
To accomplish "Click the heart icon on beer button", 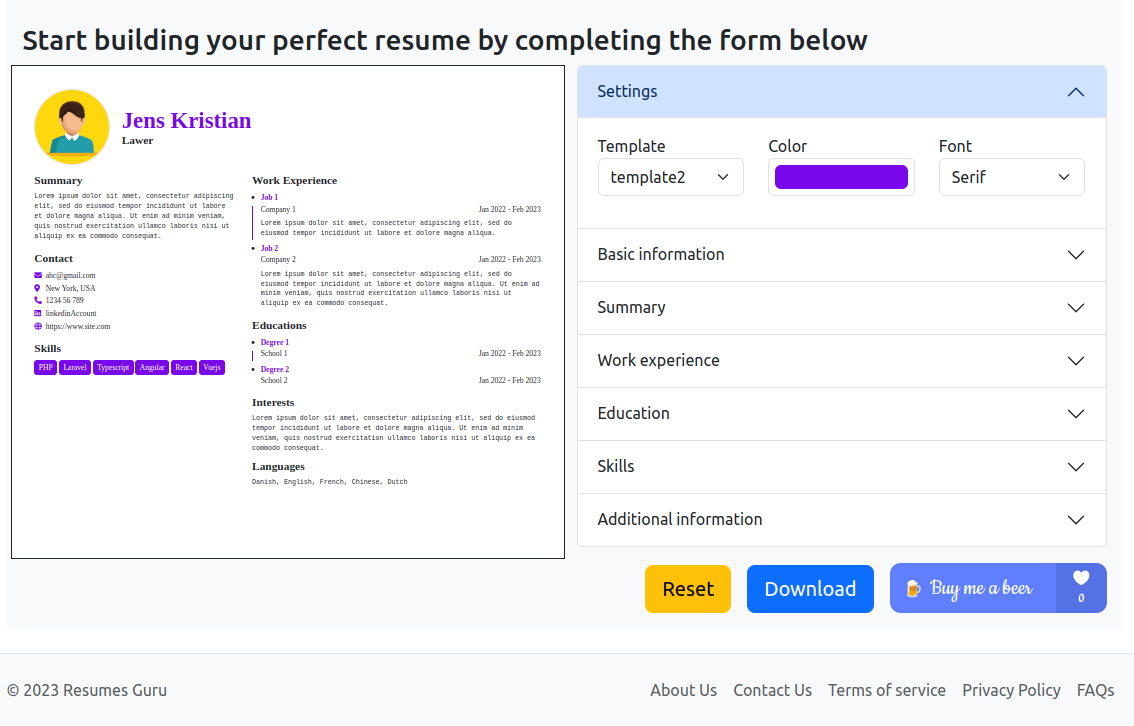I will pyautogui.click(x=1080, y=578).
